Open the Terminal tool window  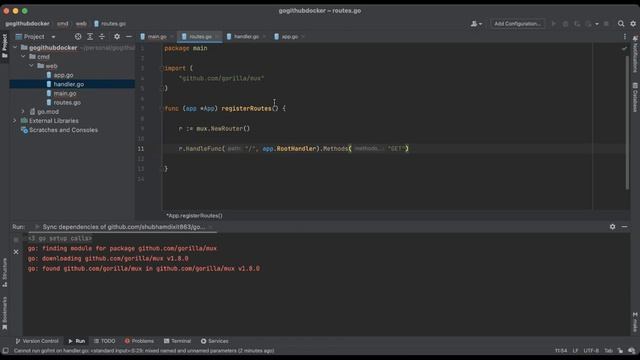pyautogui.click(x=178, y=341)
